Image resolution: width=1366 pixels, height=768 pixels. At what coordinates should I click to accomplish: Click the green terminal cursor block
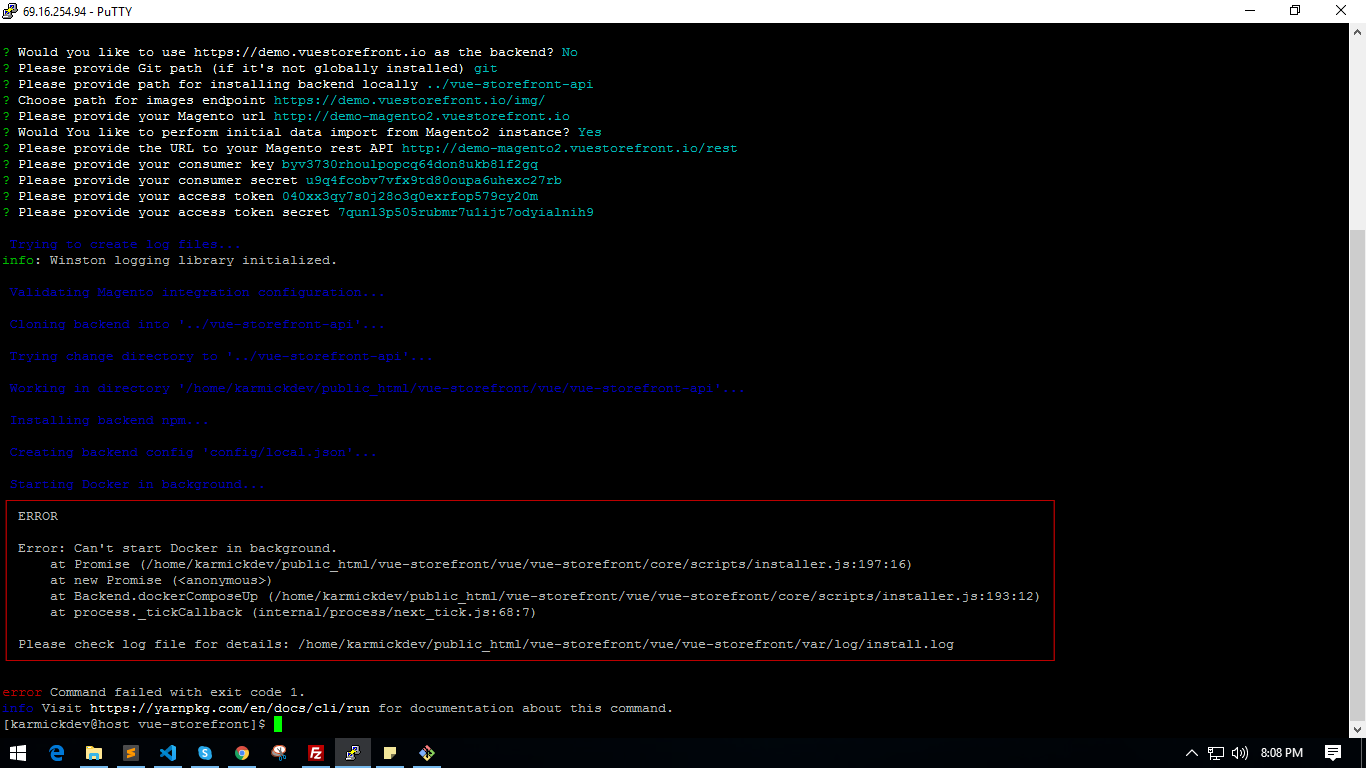coord(278,724)
